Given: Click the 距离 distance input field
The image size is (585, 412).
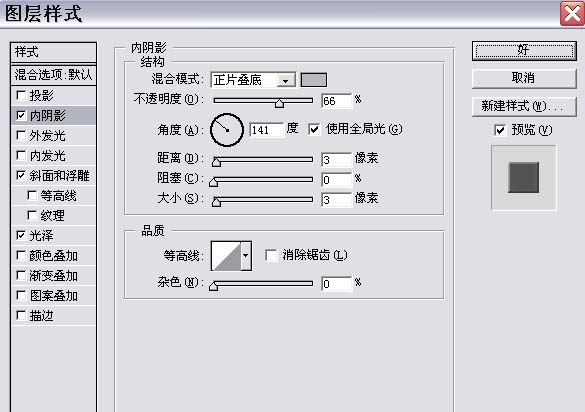Looking at the screenshot, I should (x=336, y=160).
